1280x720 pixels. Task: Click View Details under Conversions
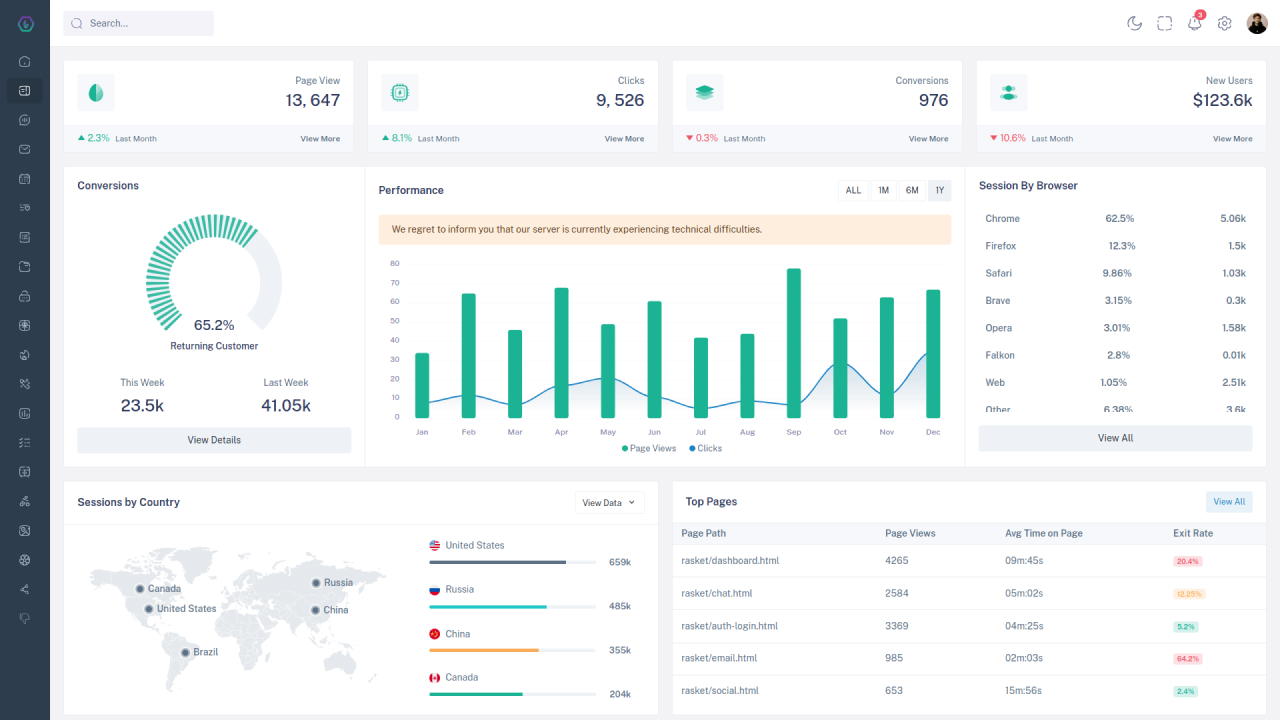point(213,440)
